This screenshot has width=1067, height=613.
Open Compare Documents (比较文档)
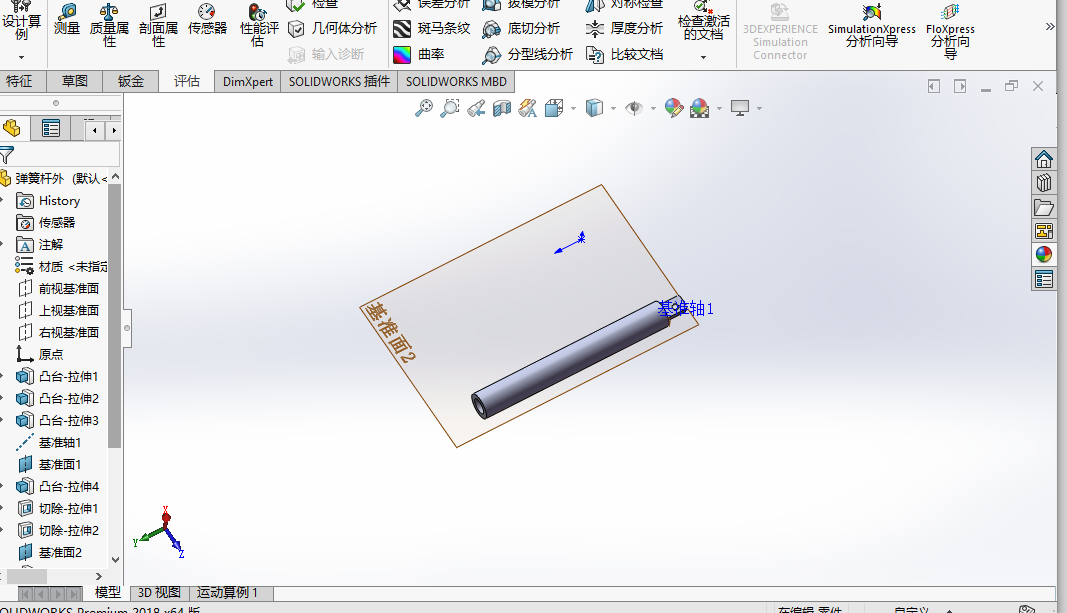pyautogui.click(x=624, y=54)
